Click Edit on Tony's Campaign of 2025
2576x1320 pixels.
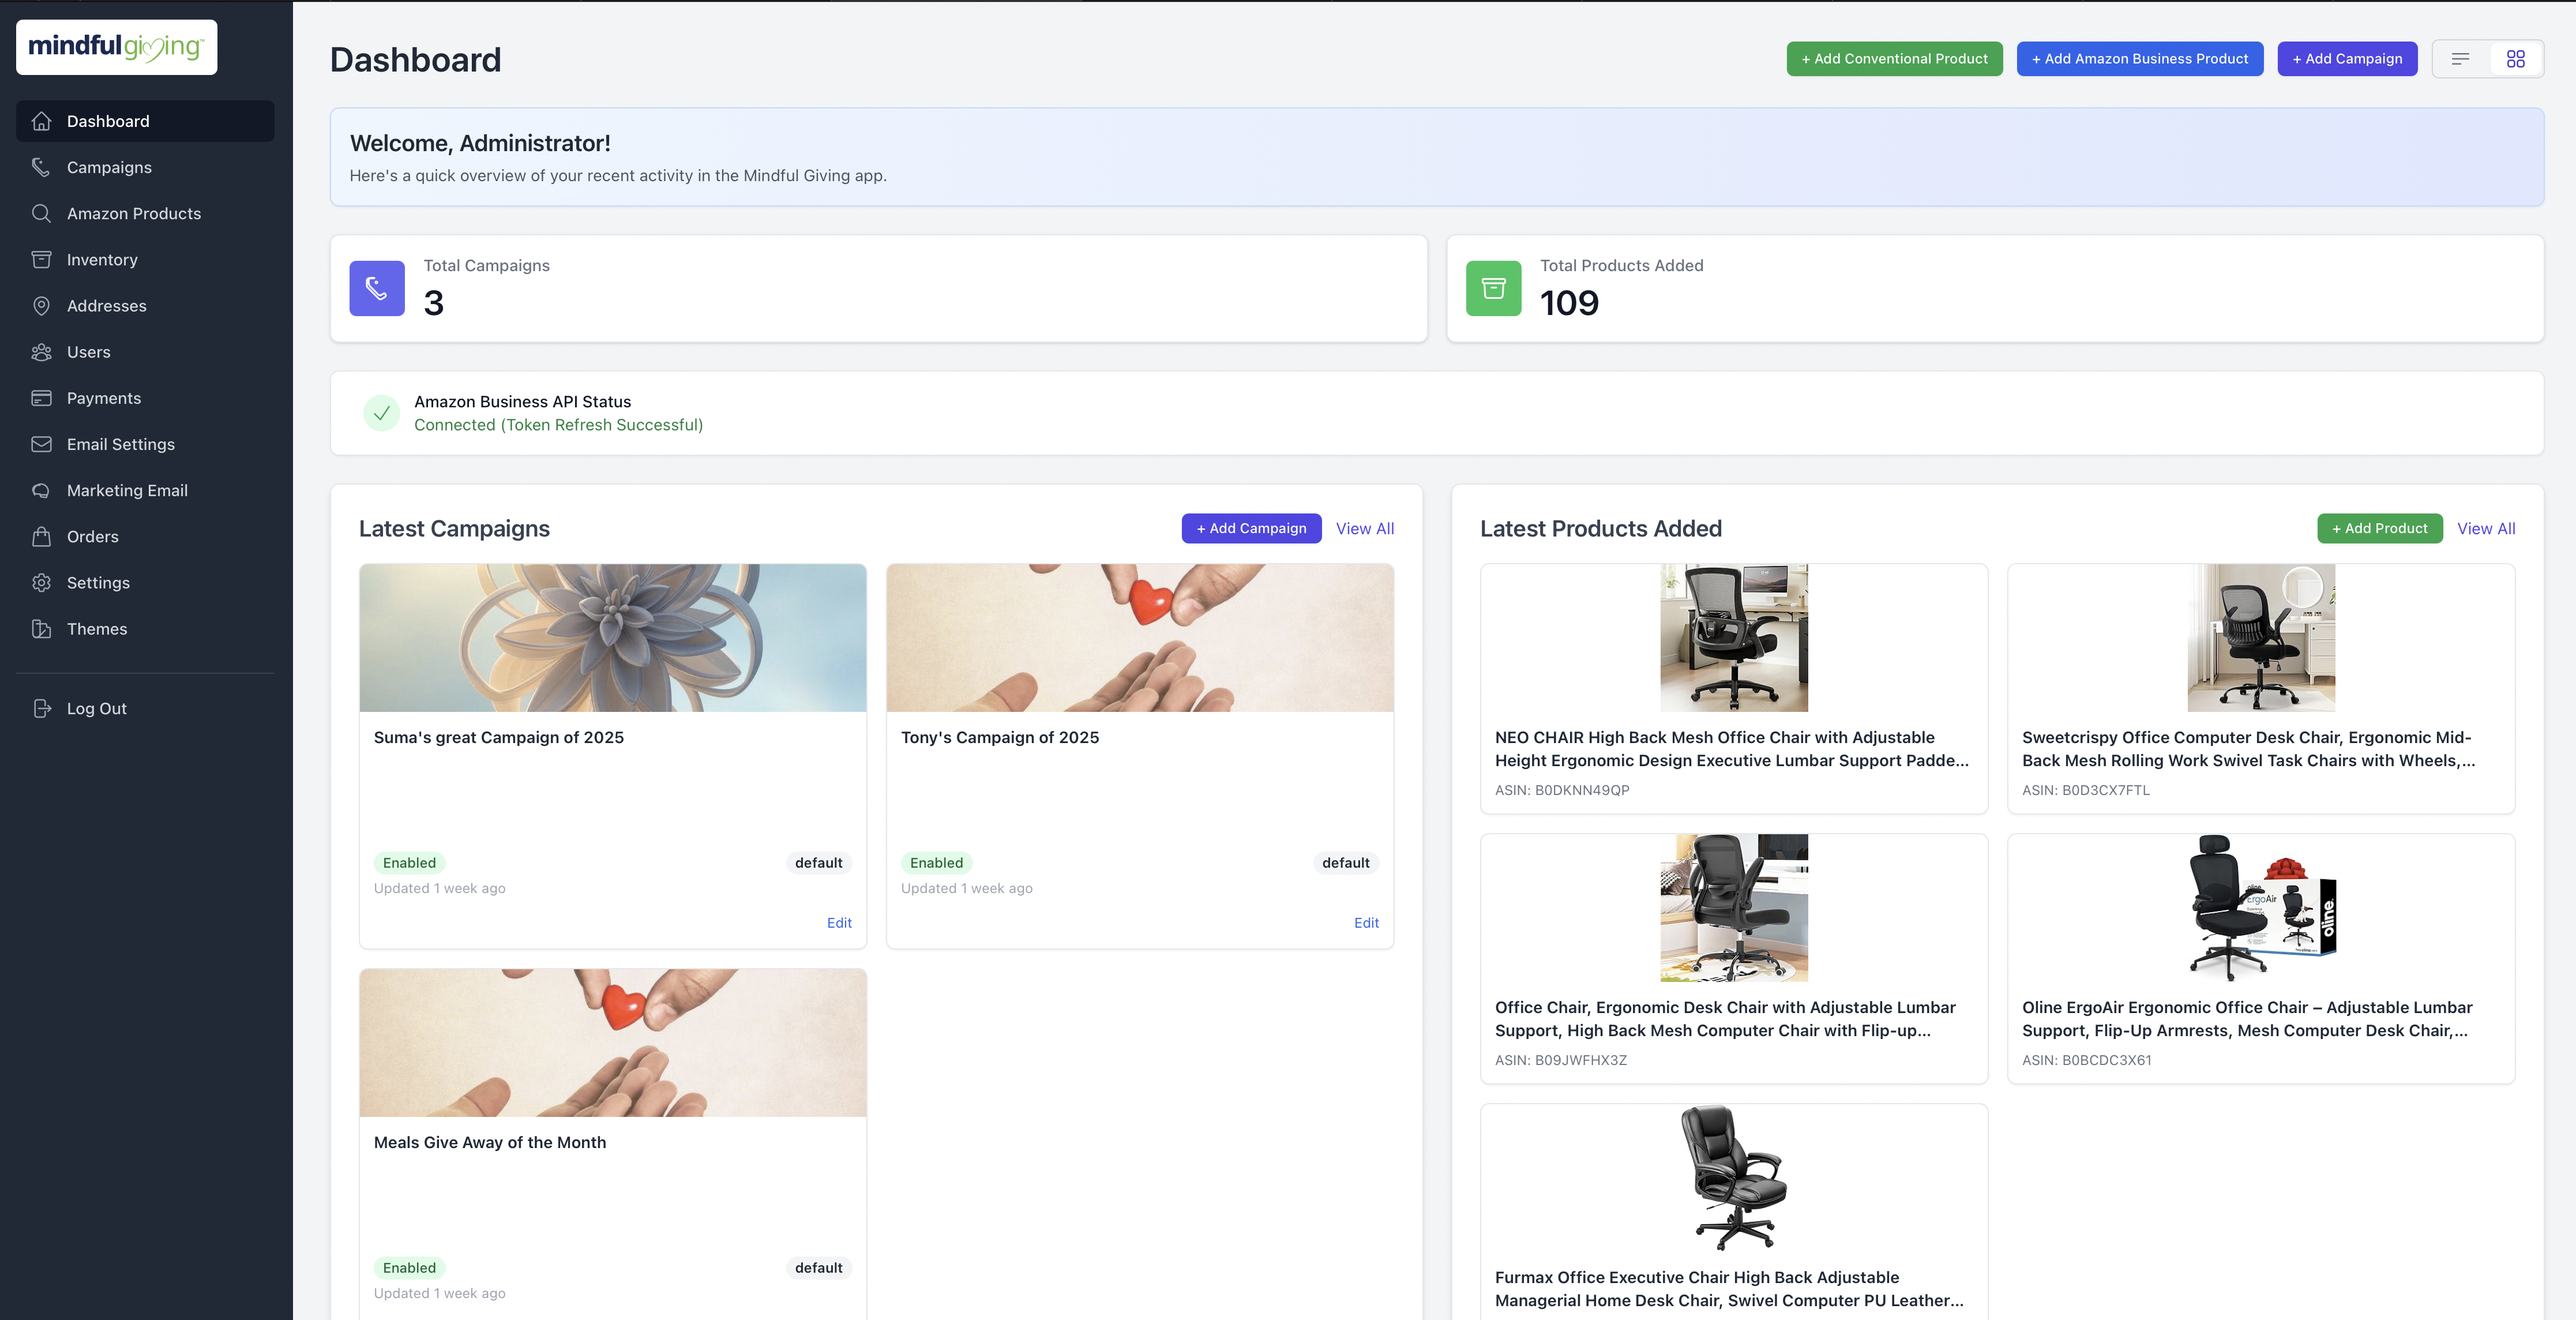(1365, 923)
